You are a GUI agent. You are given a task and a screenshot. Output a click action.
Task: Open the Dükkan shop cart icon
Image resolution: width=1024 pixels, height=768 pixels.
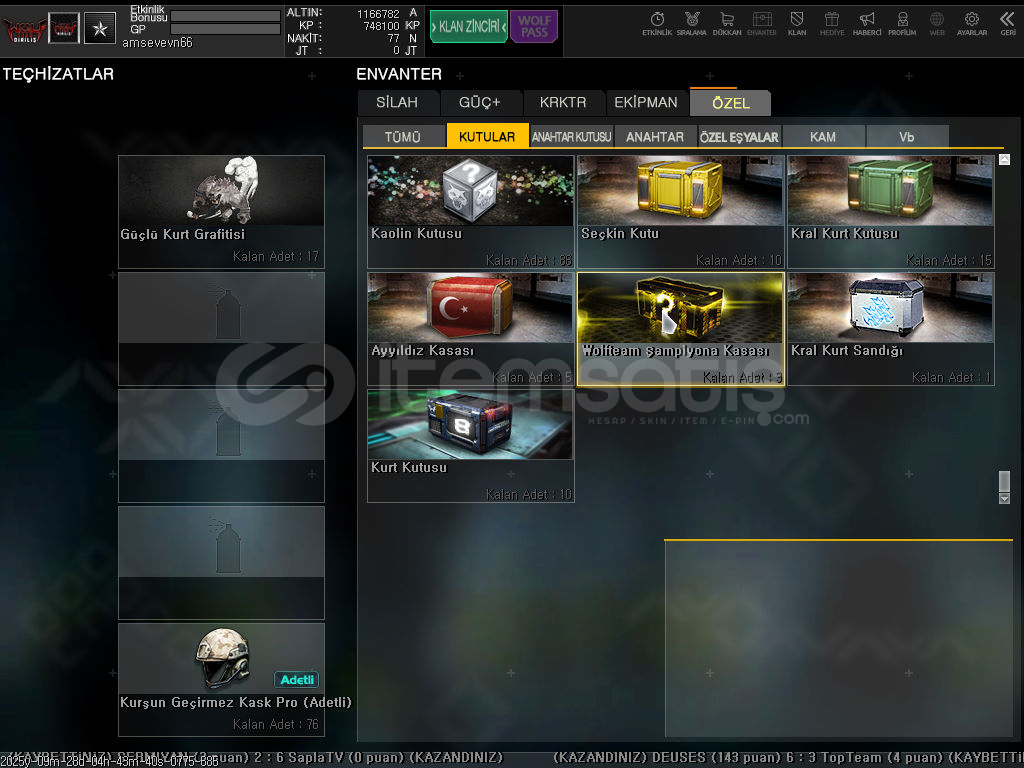click(x=727, y=24)
